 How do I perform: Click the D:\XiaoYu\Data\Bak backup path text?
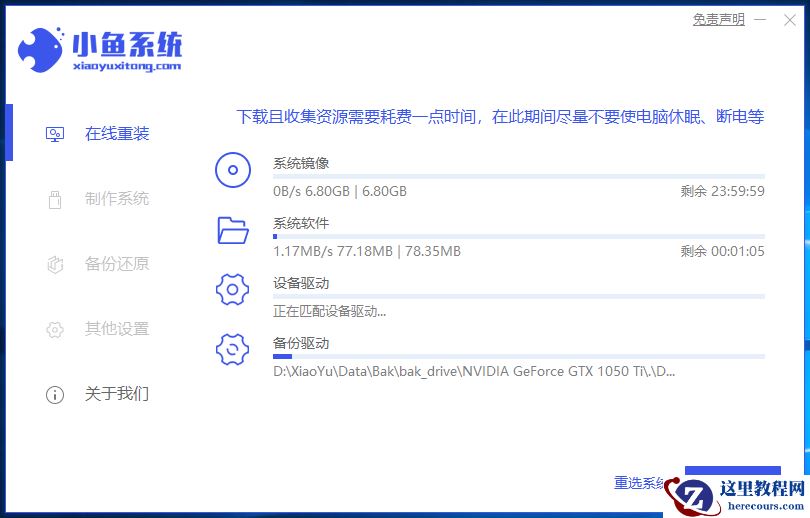pos(474,371)
